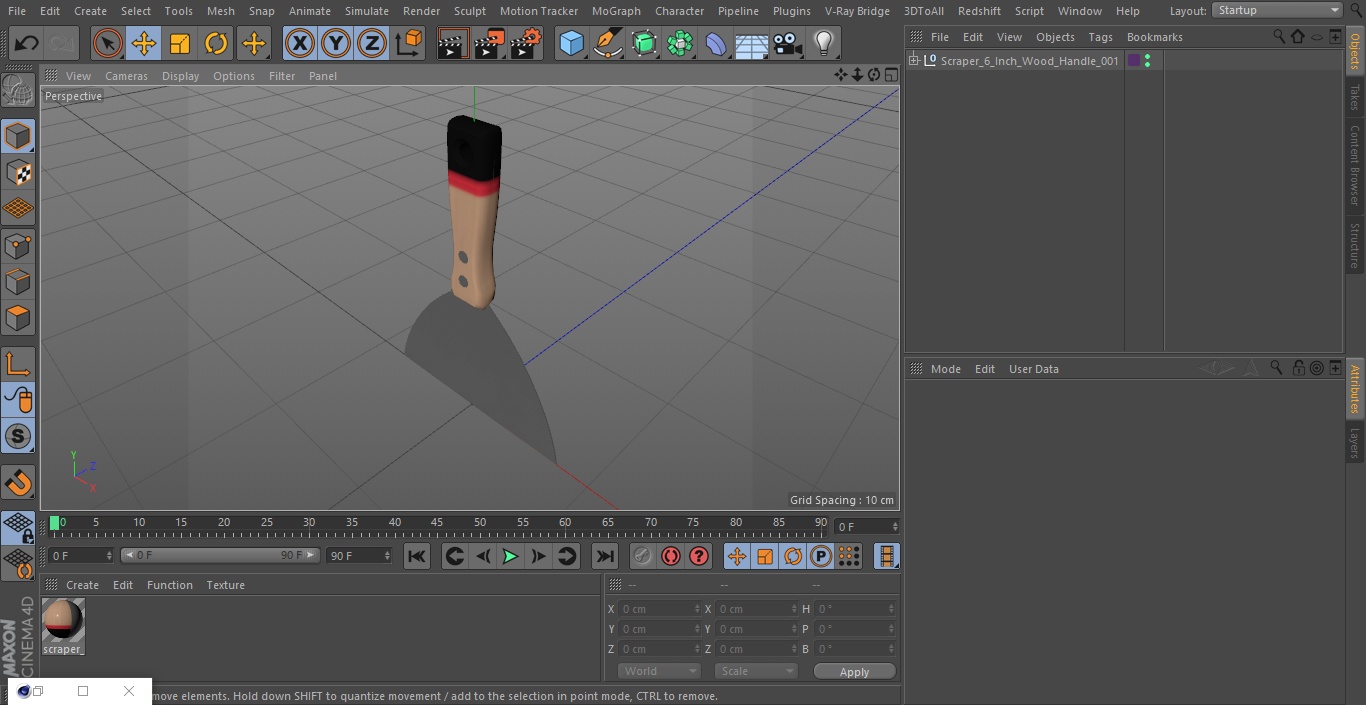Add a Subdivision Surface generator
This screenshot has height=705, width=1366.
pyautogui.click(x=644, y=43)
